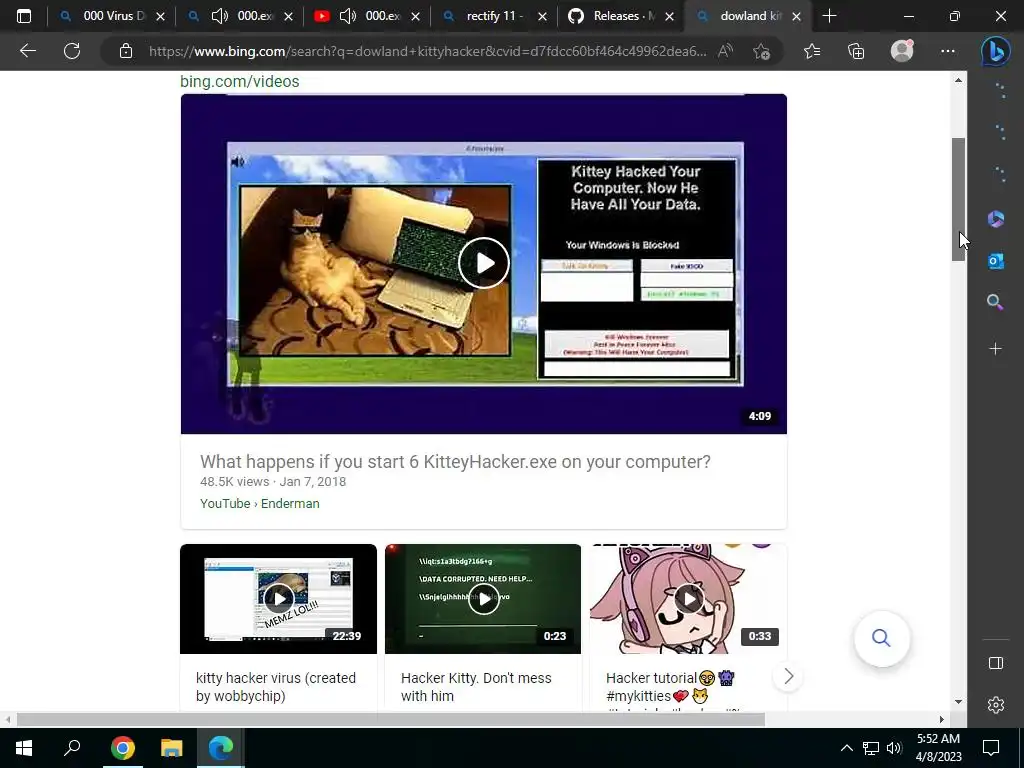This screenshot has height=768, width=1024.
Task: Open Outlook icon in Edge sidebar
Action: coord(995,261)
